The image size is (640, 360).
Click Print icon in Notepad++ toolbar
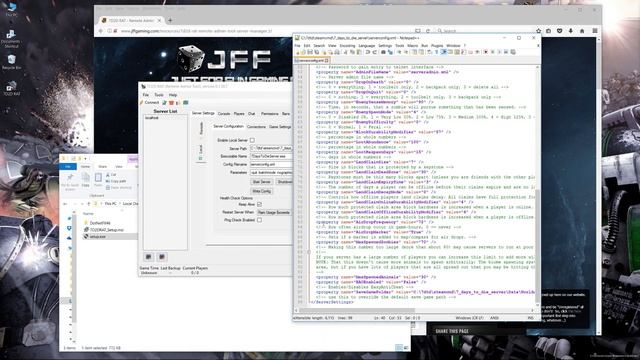pyautogui.click(x=337, y=52)
